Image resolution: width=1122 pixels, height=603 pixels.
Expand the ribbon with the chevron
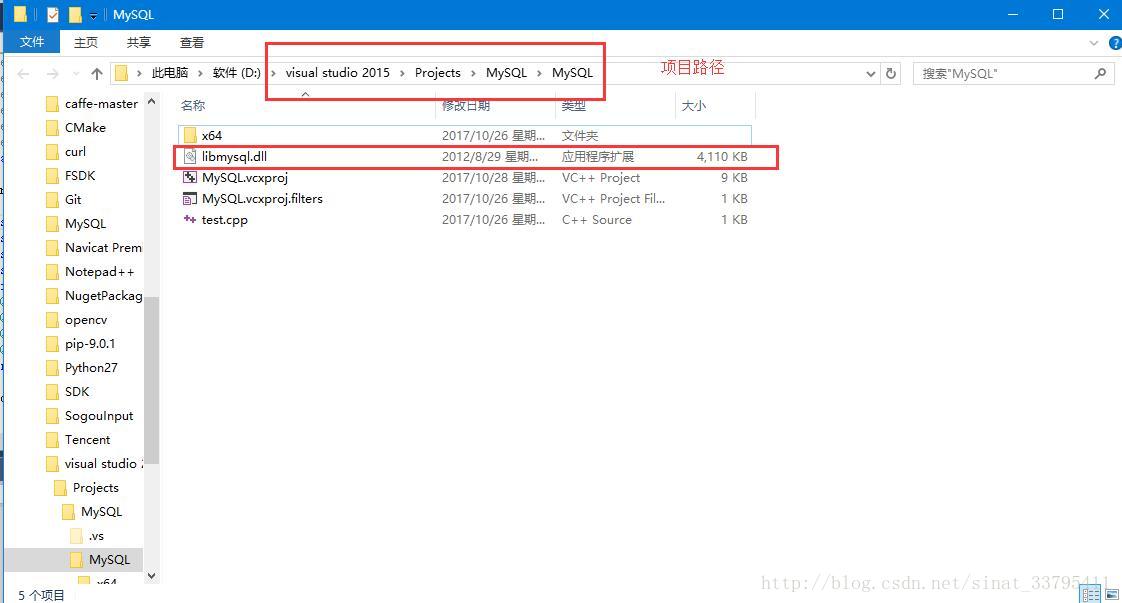point(1093,44)
